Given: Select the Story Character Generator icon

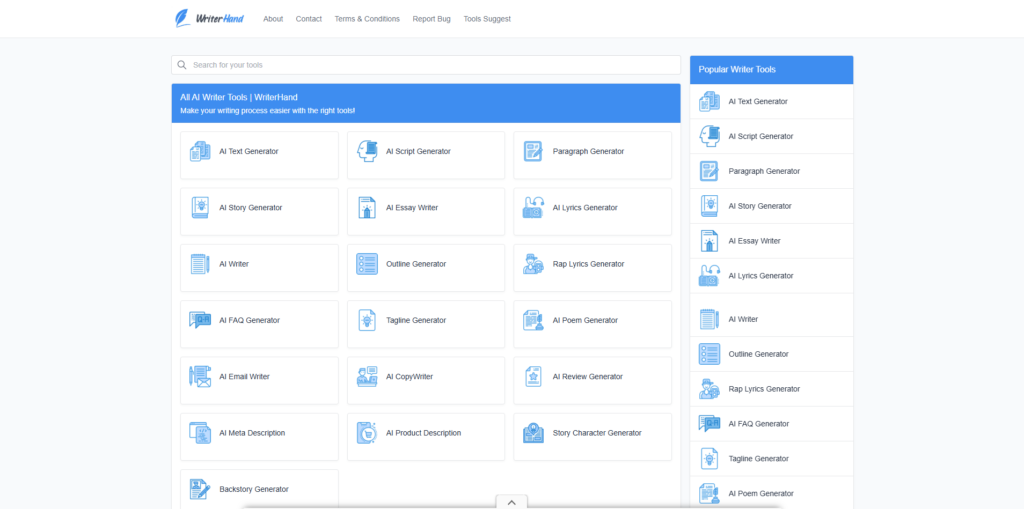Looking at the screenshot, I should pyautogui.click(x=534, y=433).
